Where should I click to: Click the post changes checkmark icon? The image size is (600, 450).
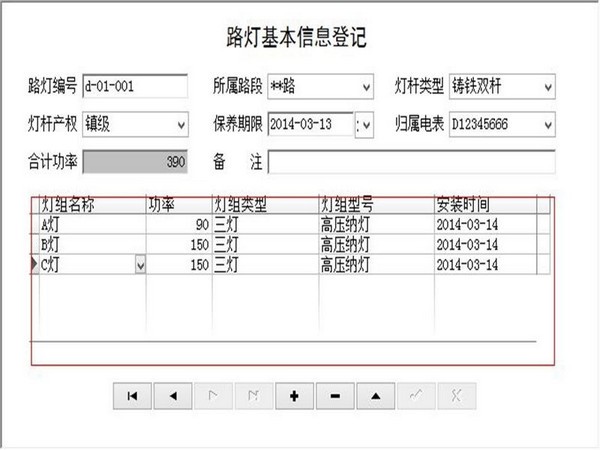pyautogui.click(x=415, y=396)
